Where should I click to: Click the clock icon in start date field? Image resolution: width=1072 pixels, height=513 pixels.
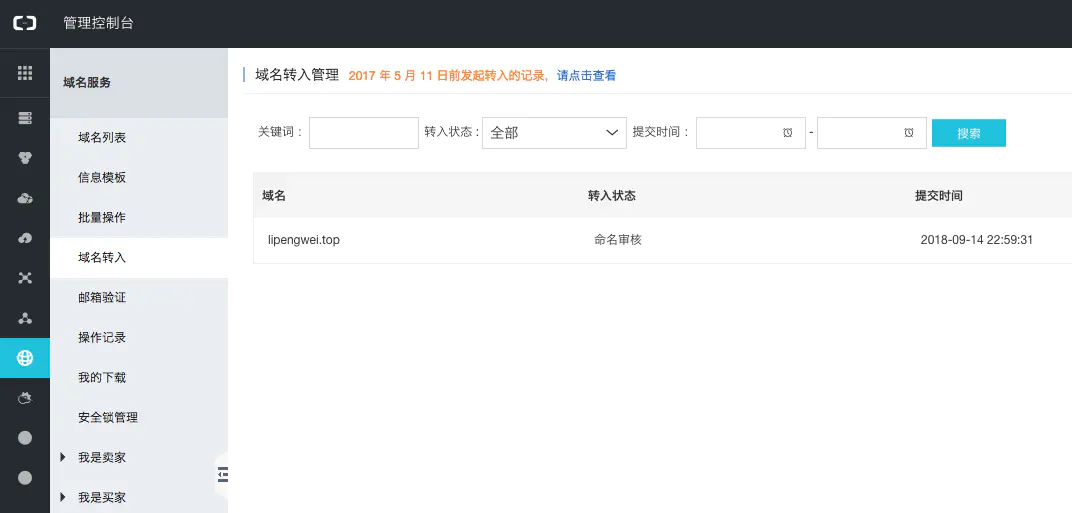pyautogui.click(x=788, y=133)
